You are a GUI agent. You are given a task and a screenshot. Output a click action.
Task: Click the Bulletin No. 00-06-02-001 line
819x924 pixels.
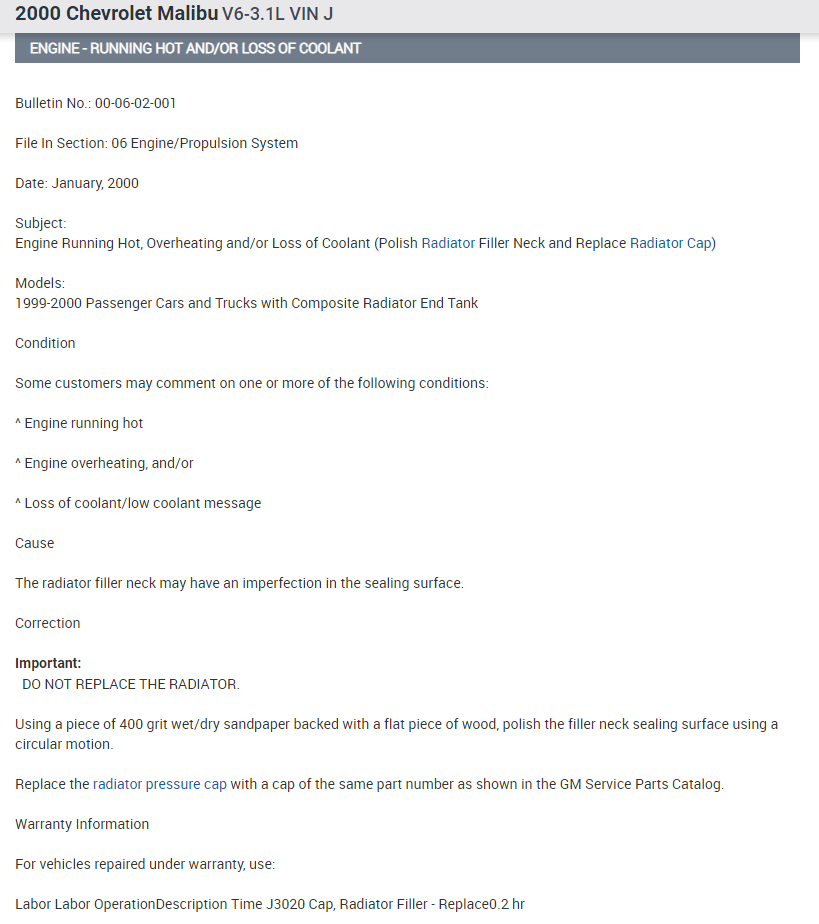pyautogui.click(x=96, y=103)
